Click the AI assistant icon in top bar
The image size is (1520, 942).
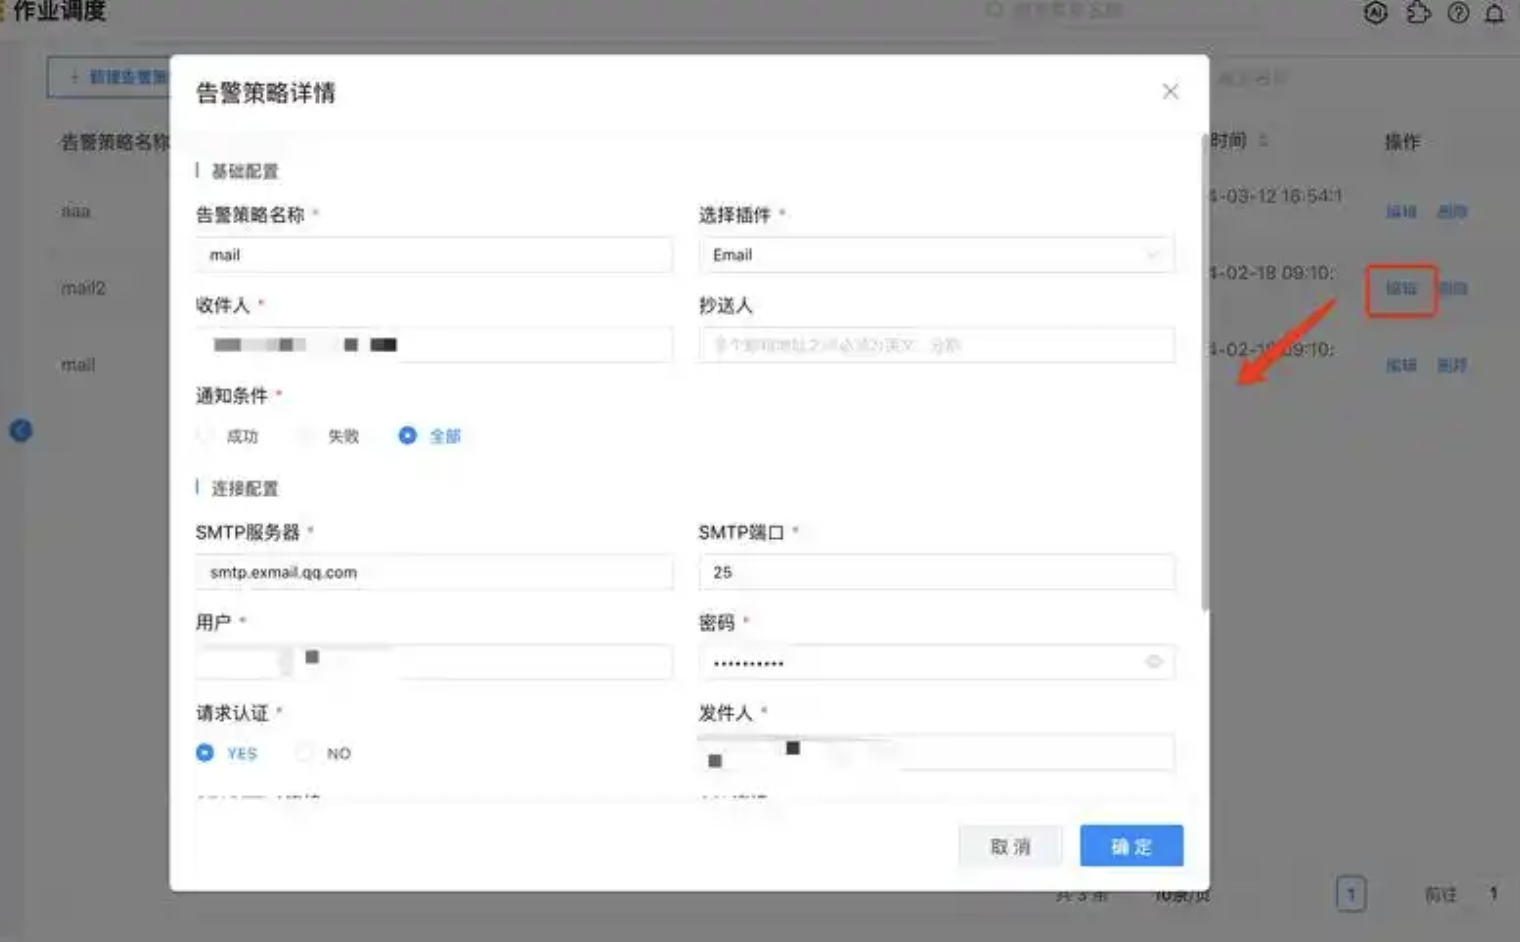pyautogui.click(x=1375, y=13)
